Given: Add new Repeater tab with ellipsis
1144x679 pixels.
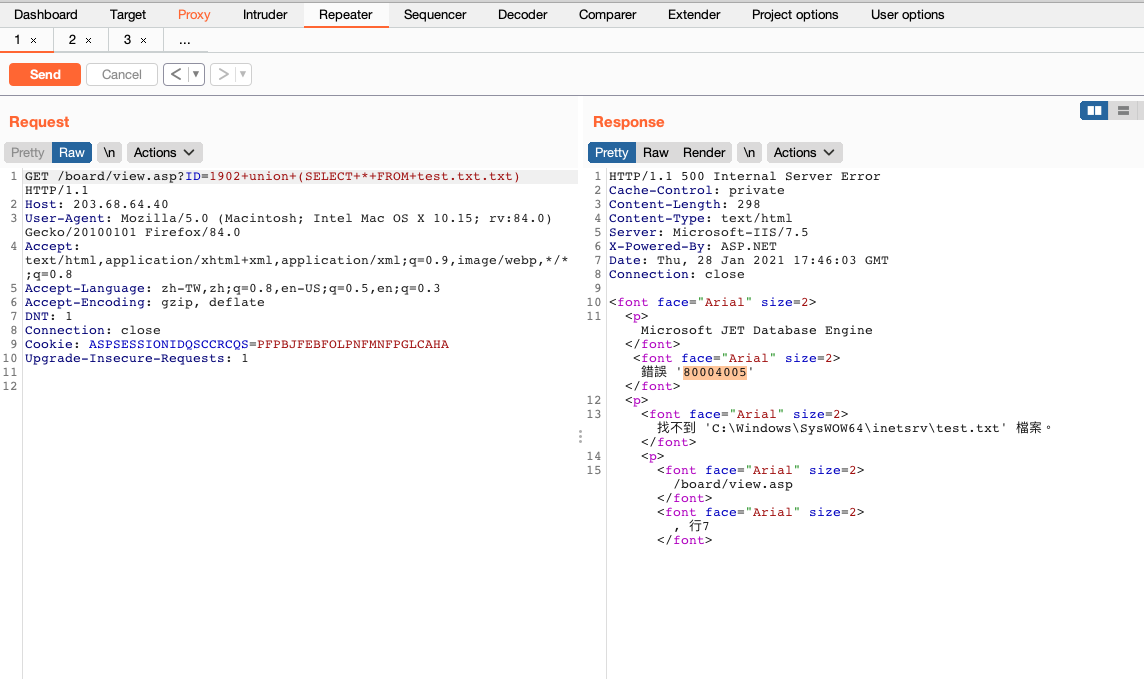Looking at the screenshot, I should (x=185, y=40).
